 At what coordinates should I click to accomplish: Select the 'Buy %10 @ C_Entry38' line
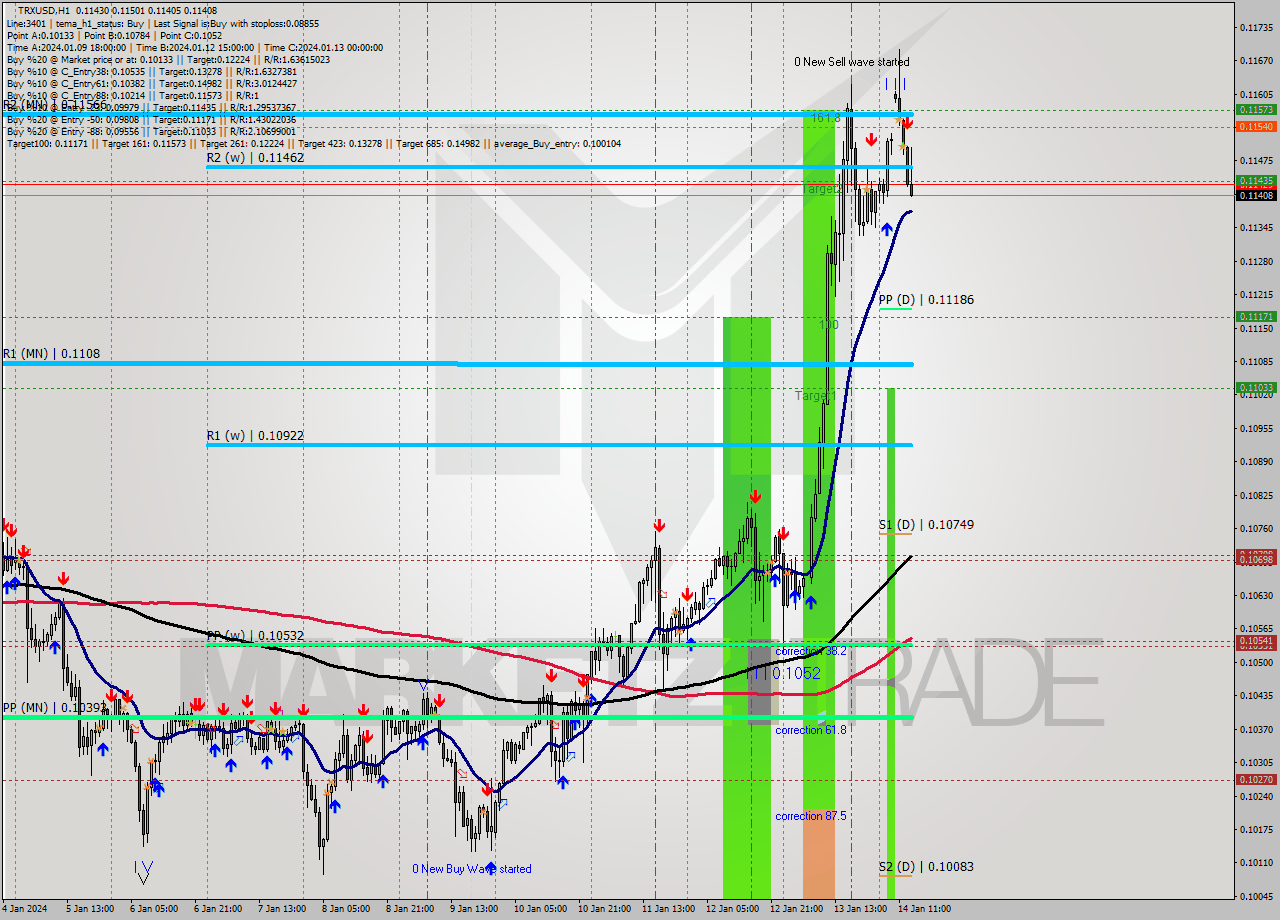[151, 72]
